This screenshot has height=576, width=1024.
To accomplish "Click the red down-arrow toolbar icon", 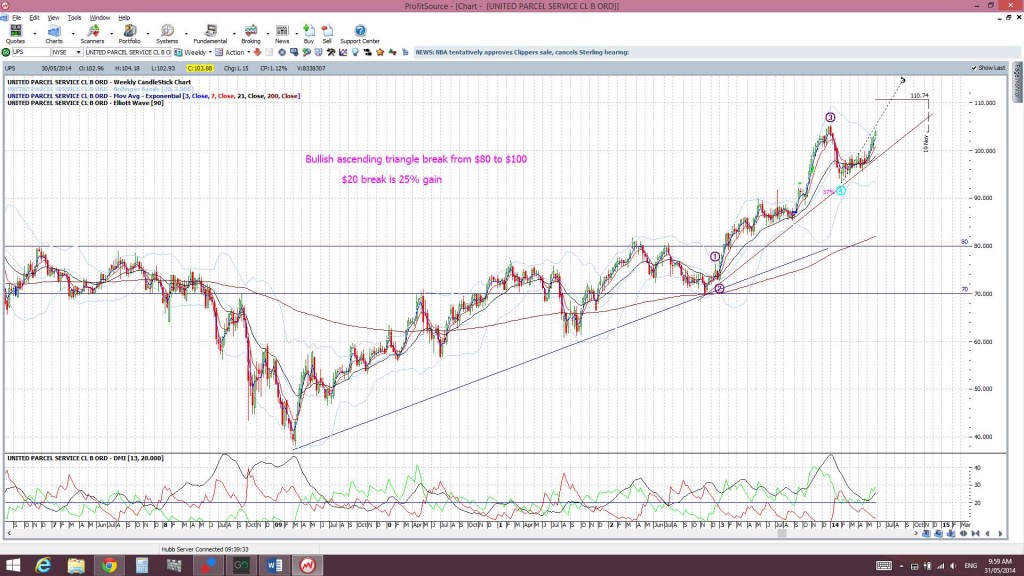I will [x=257, y=52].
